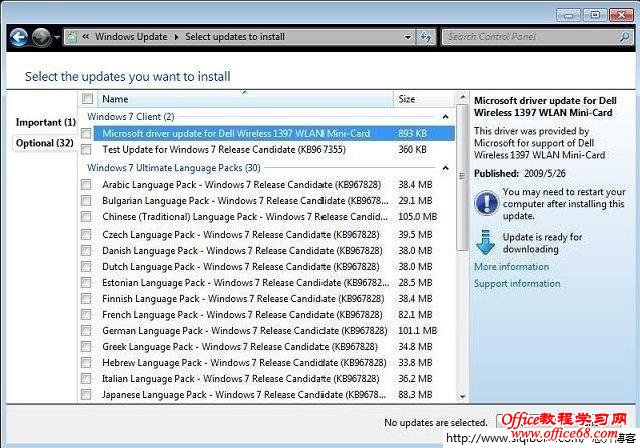Check the Greek Language Pack checkbox
Screen dimensions: 640x448
[x=86, y=346]
